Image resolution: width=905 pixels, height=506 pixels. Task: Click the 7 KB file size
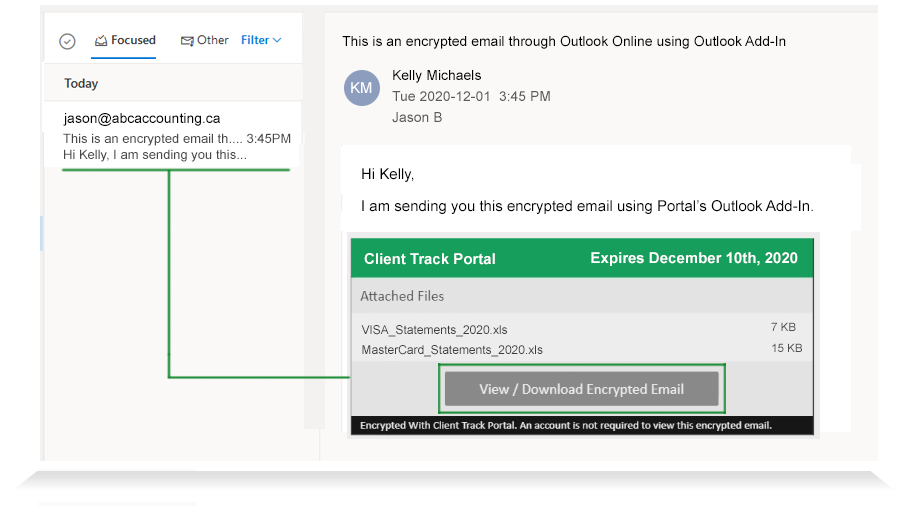(x=783, y=327)
